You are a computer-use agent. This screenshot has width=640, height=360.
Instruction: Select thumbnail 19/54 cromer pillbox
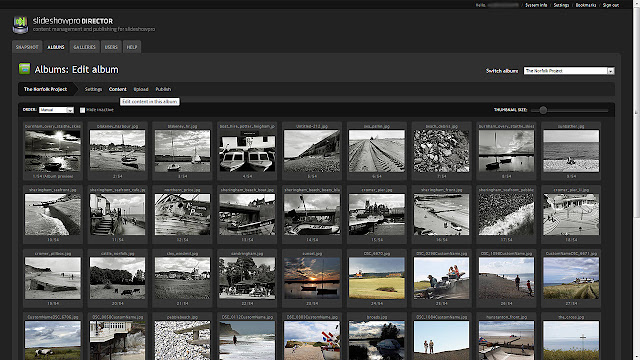click(x=53, y=278)
